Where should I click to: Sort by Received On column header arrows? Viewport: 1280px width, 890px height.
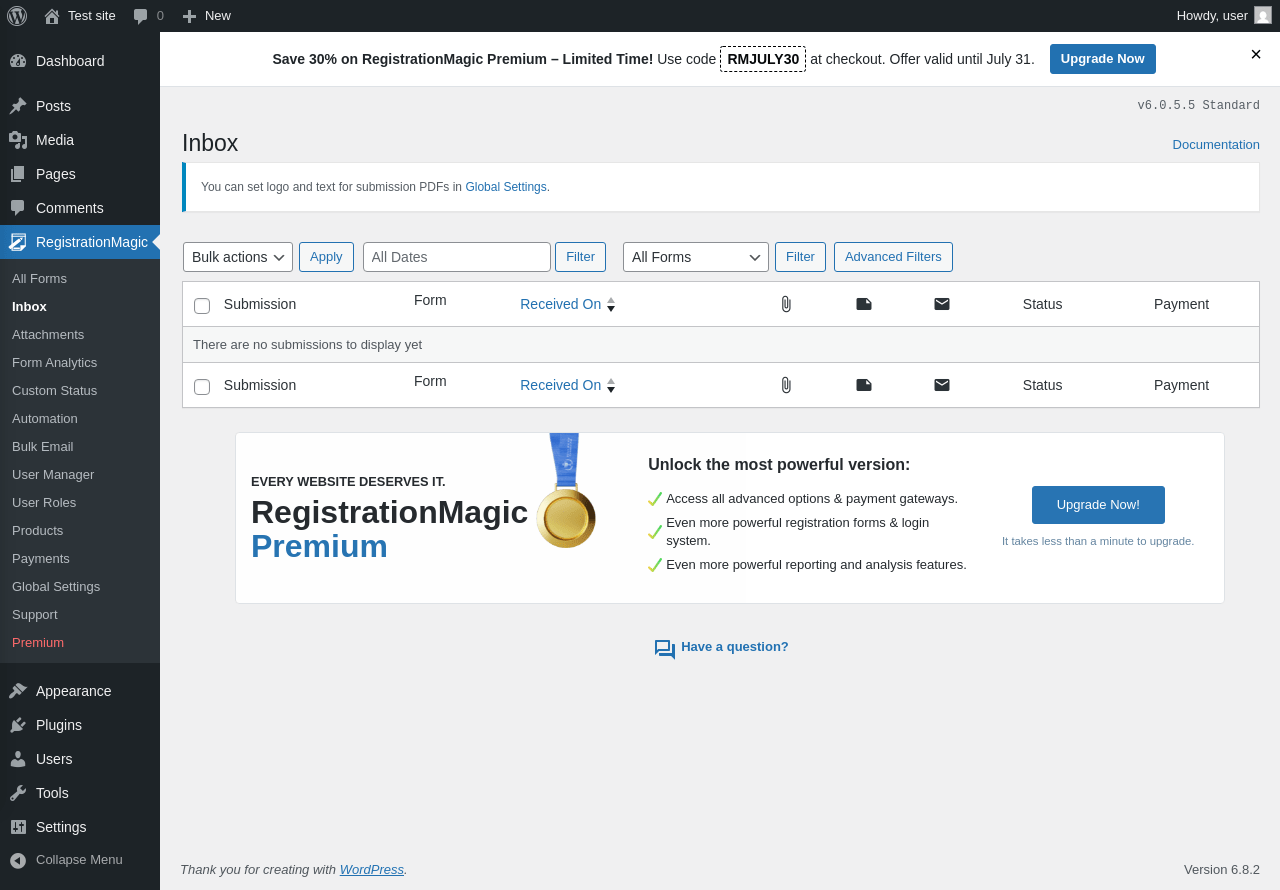pyautogui.click(x=611, y=304)
